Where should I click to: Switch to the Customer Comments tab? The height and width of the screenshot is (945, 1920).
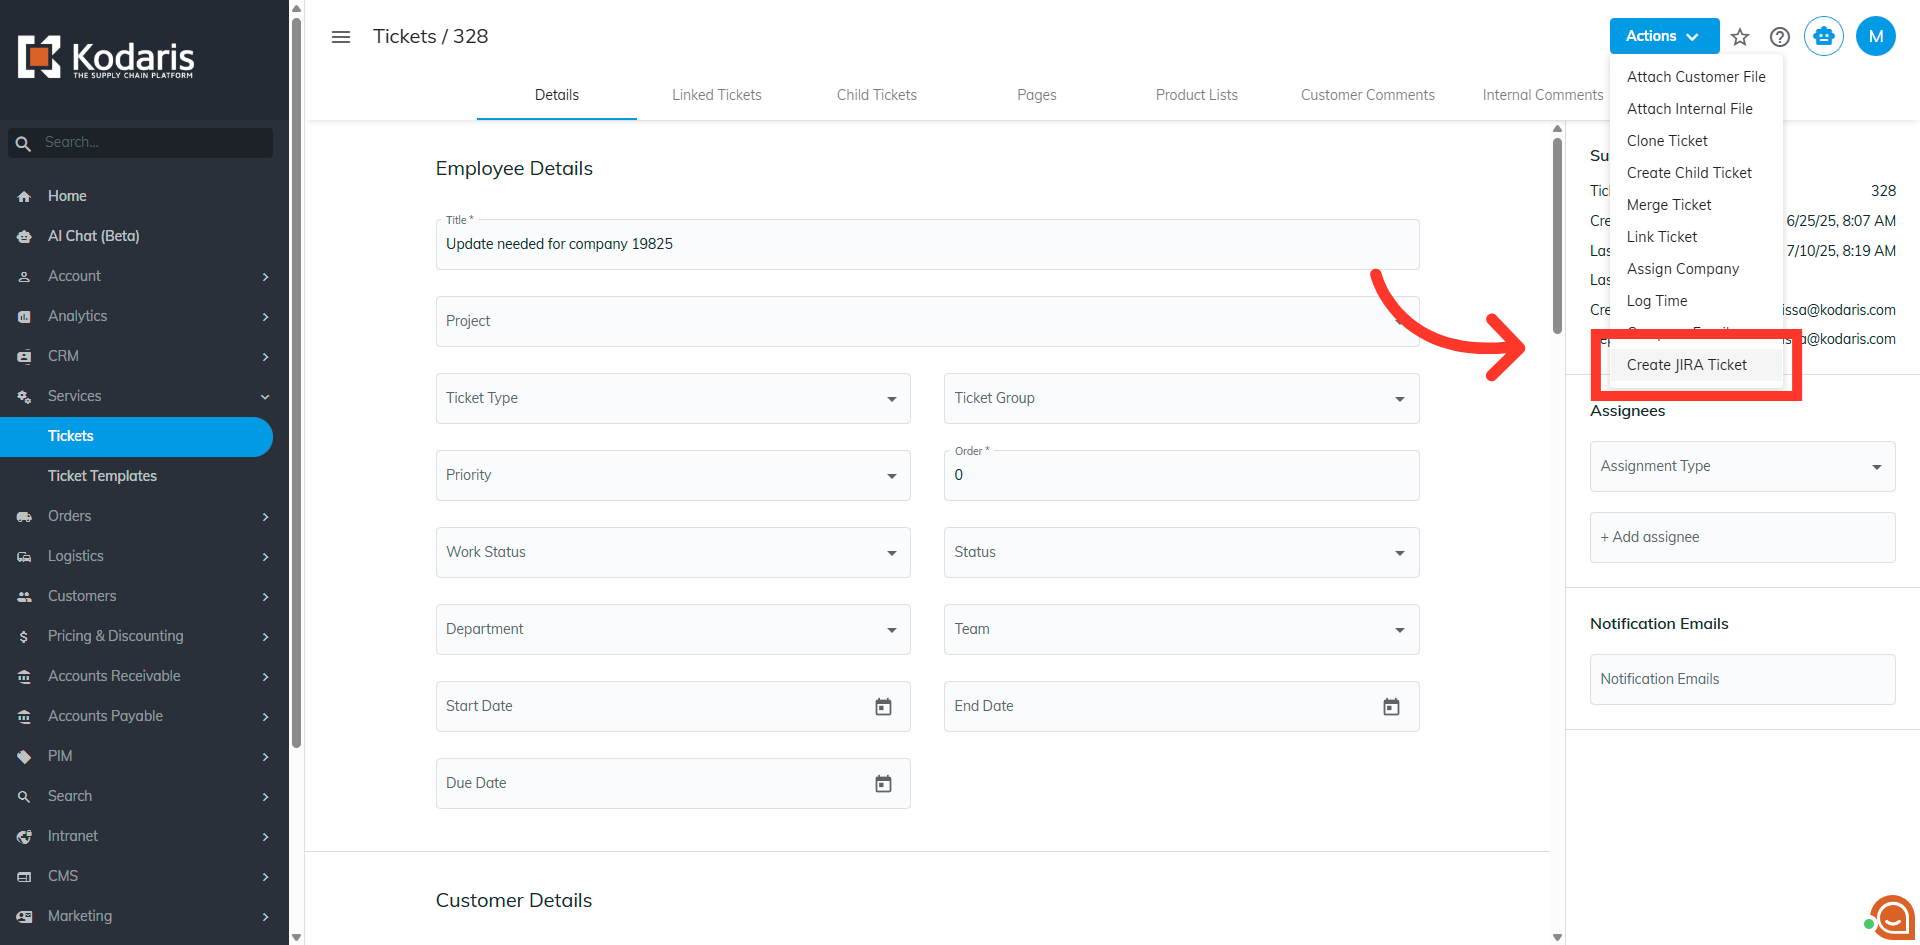tap(1368, 95)
